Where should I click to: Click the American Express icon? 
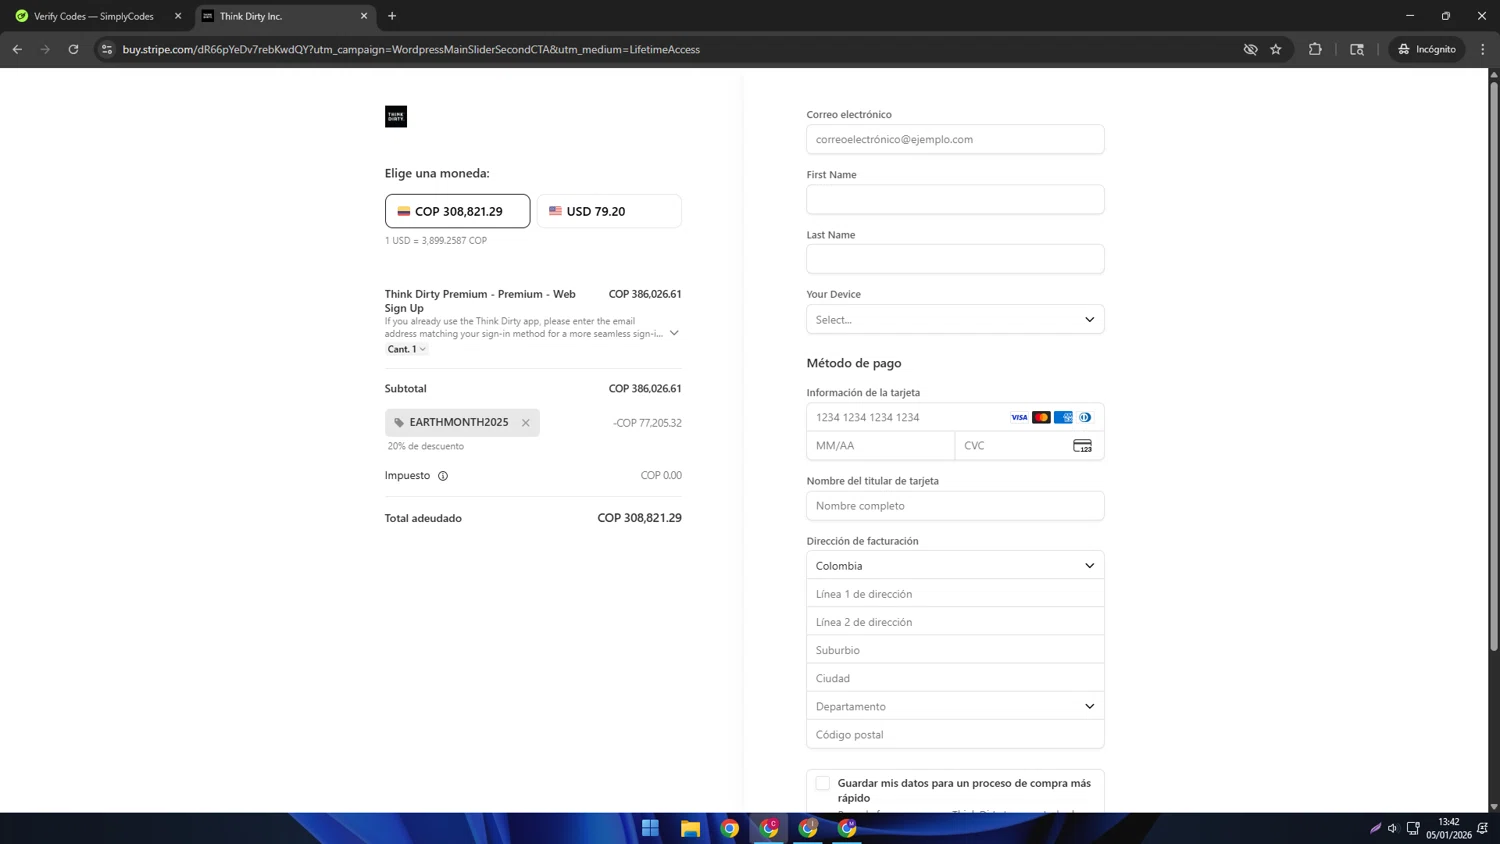click(x=1063, y=417)
